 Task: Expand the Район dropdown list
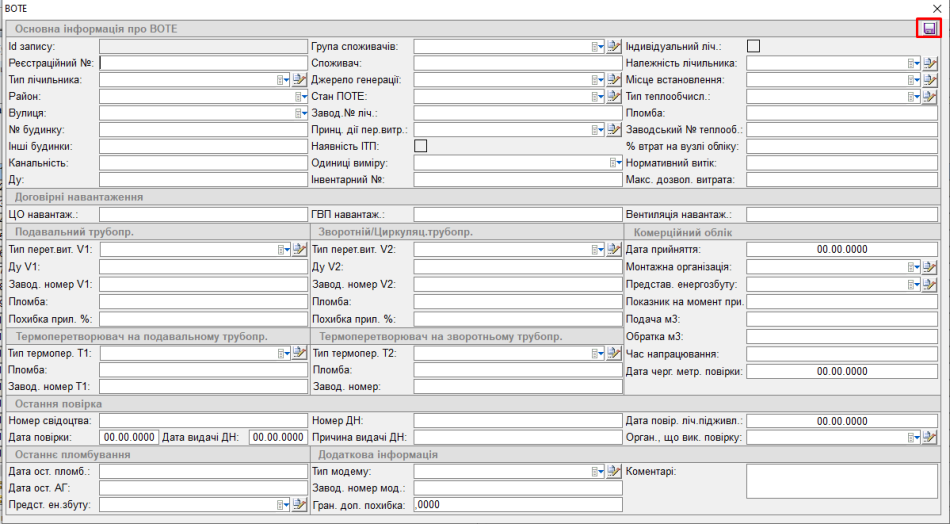(x=301, y=97)
